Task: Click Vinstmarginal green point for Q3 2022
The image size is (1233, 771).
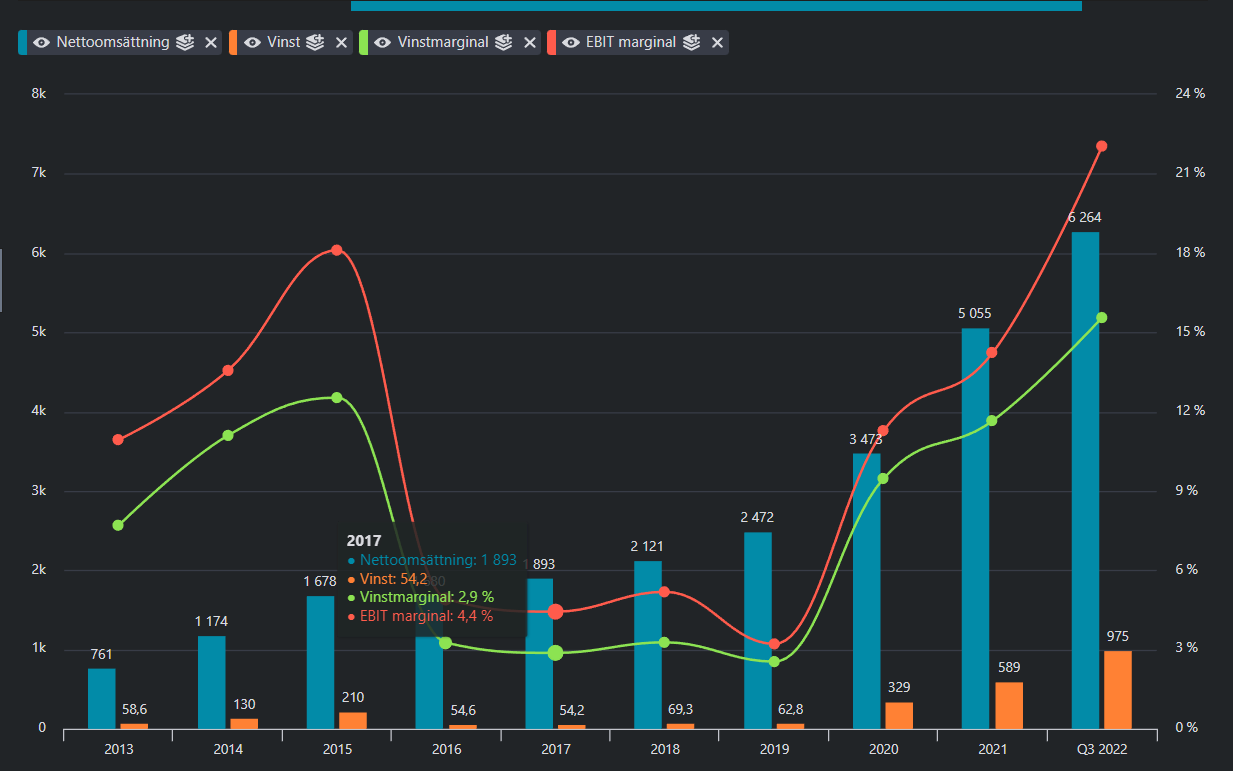Action: tap(1102, 317)
